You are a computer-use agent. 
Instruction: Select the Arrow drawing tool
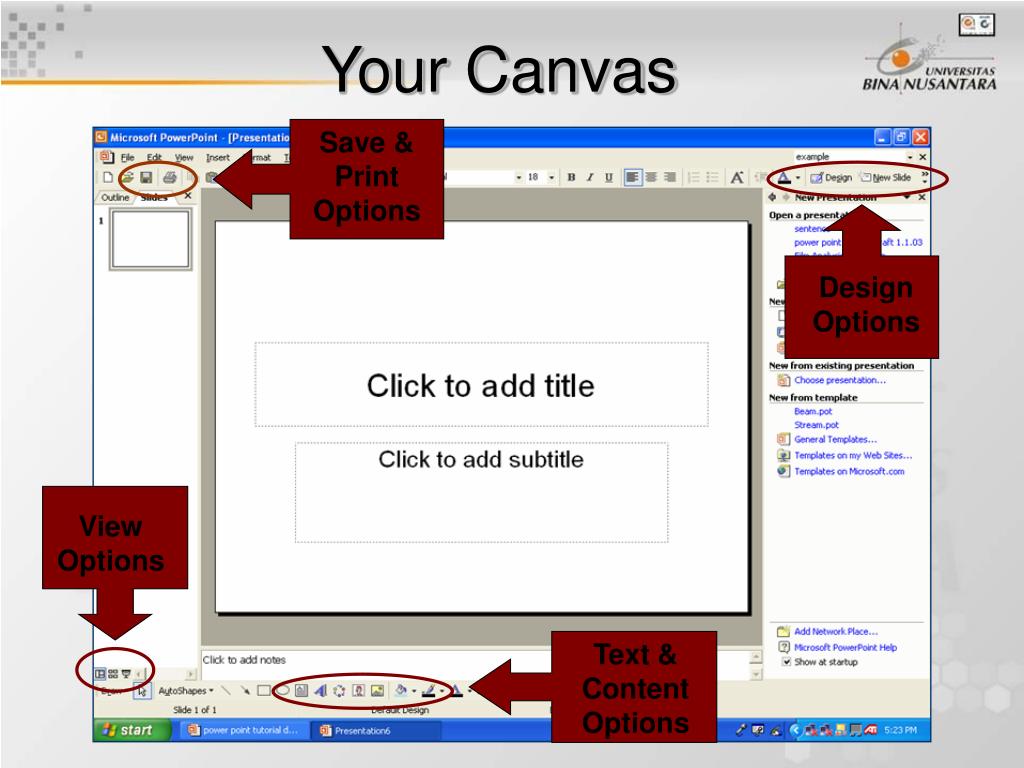click(x=245, y=690)
